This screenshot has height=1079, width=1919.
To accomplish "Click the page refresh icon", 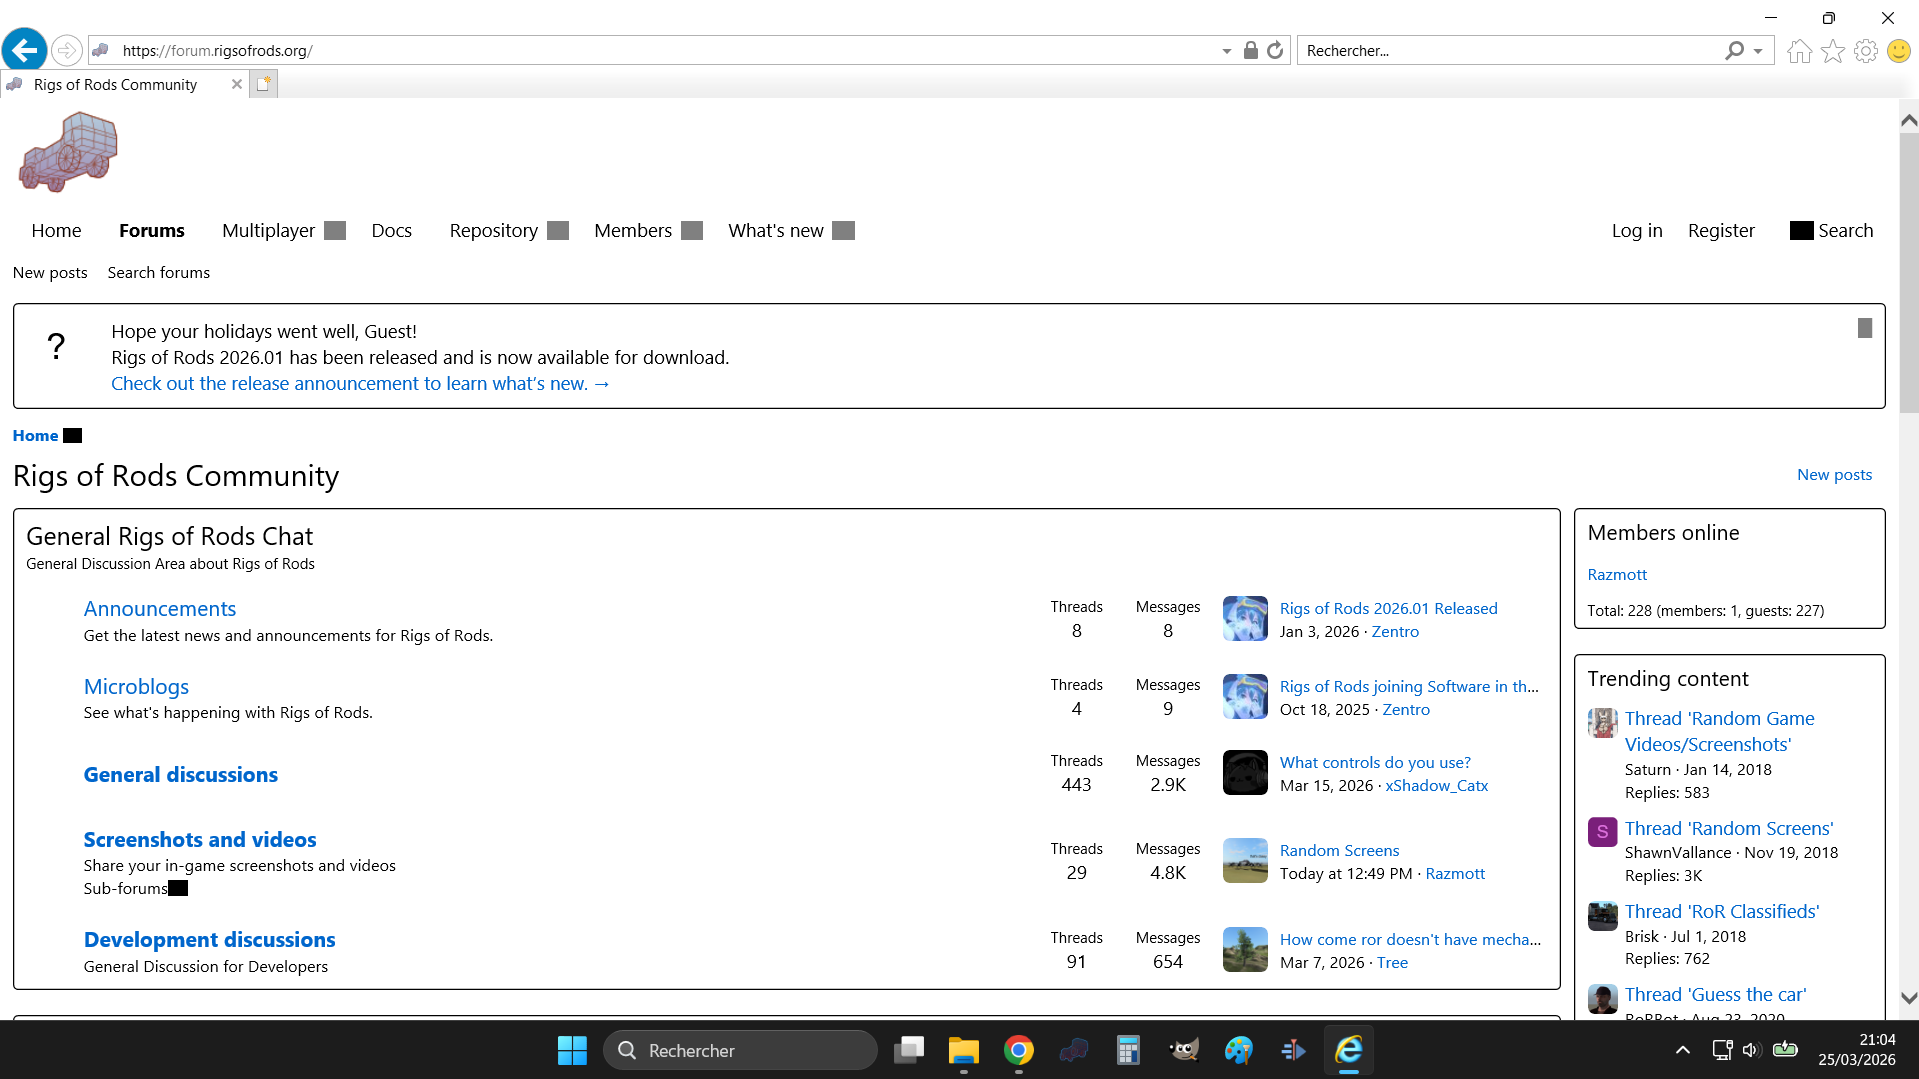I will tap(1275, 50).
